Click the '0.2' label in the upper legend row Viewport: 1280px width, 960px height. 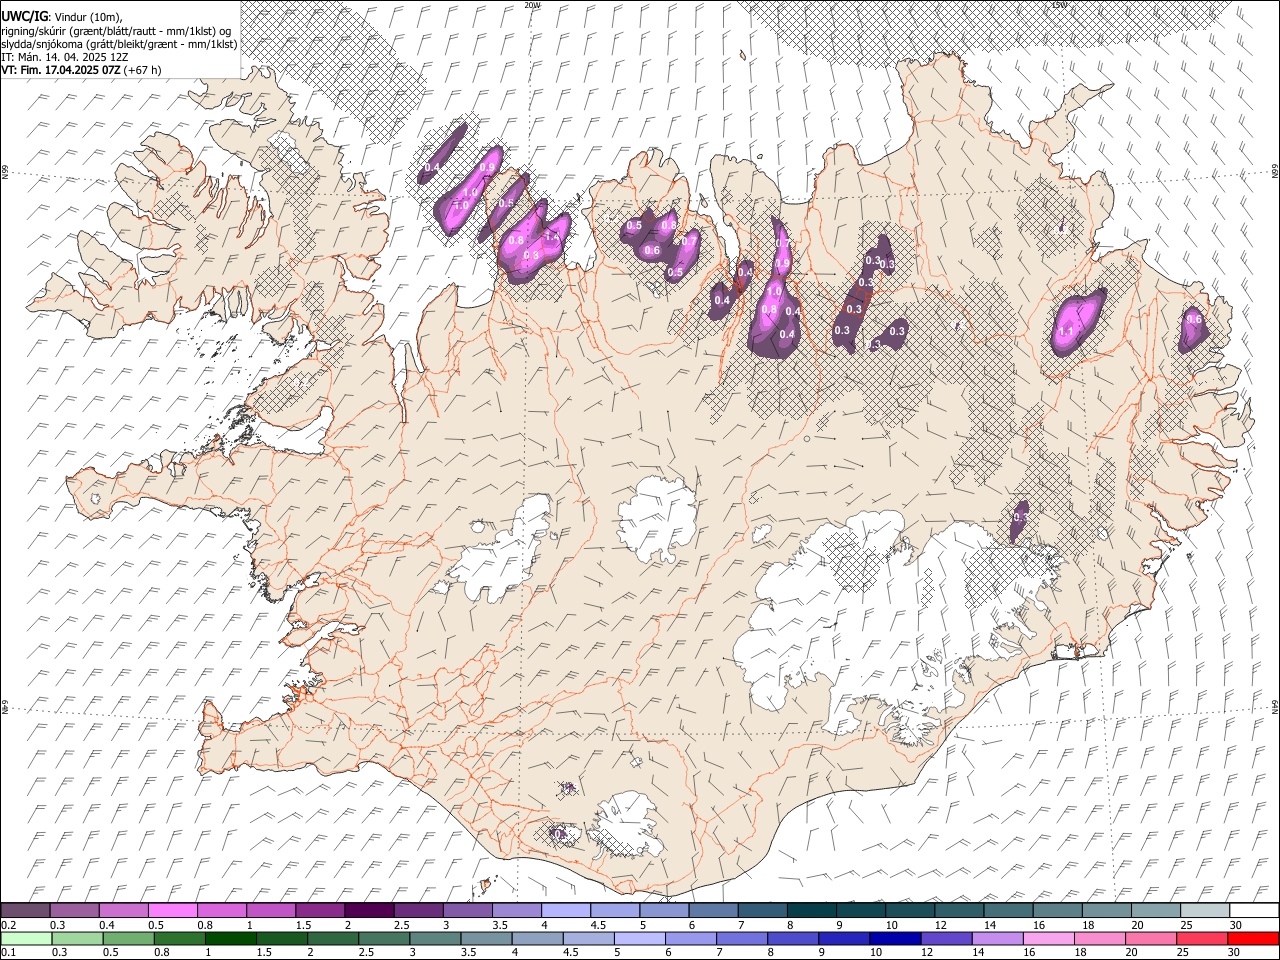point(10,925)
